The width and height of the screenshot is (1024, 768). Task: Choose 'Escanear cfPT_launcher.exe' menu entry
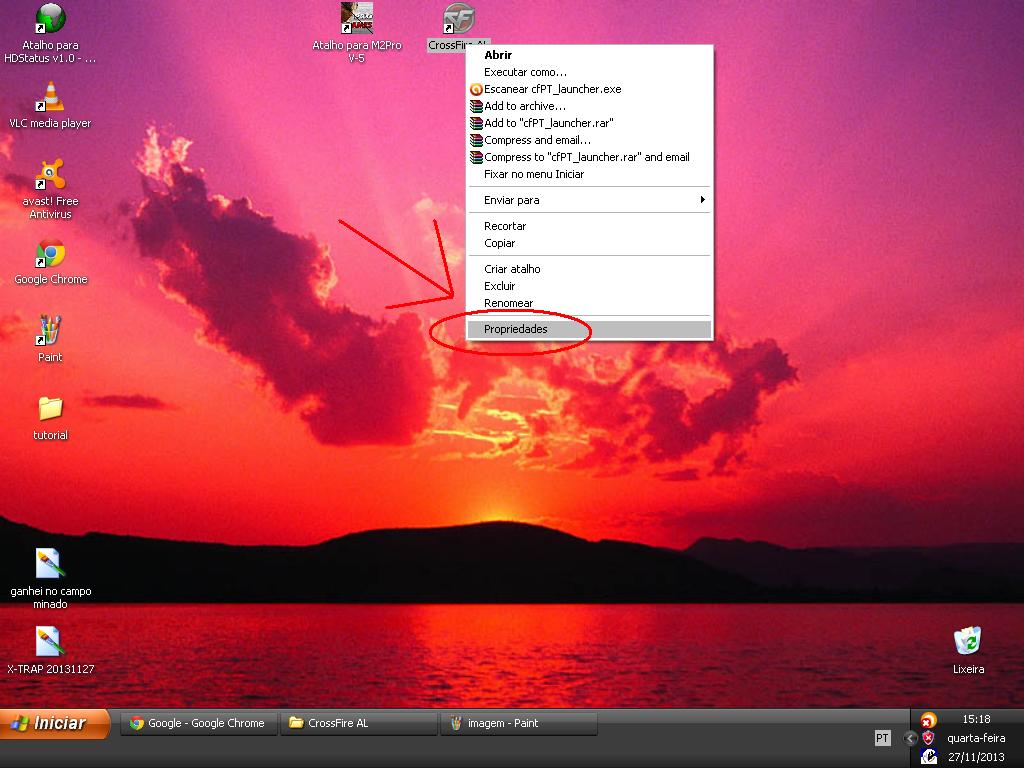pyautogui.click(x=552, y=89)
